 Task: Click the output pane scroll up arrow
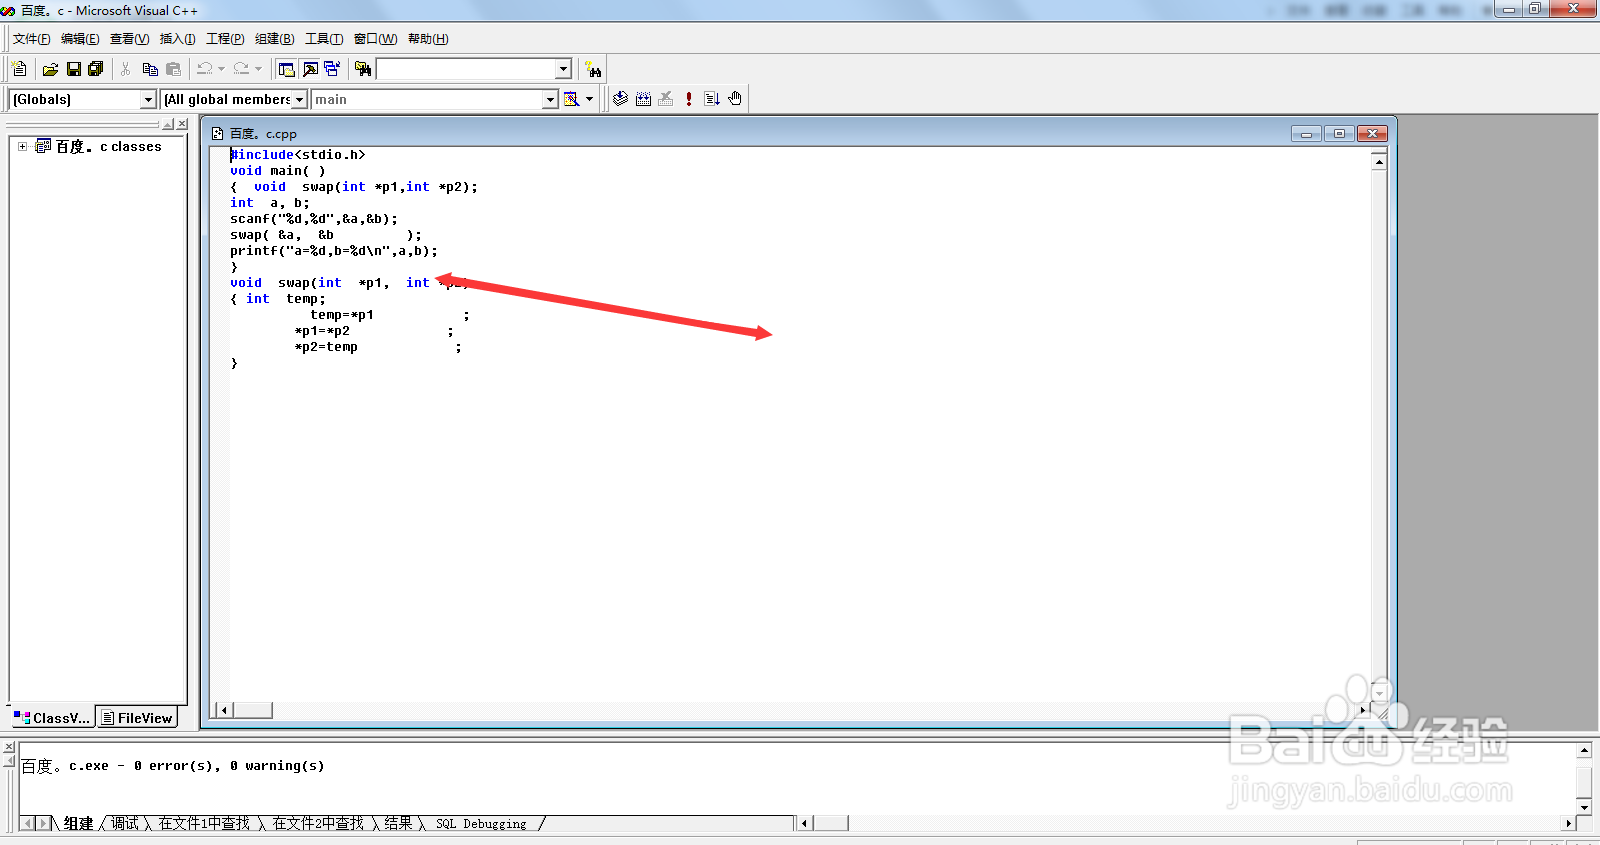coord(1584,750)
